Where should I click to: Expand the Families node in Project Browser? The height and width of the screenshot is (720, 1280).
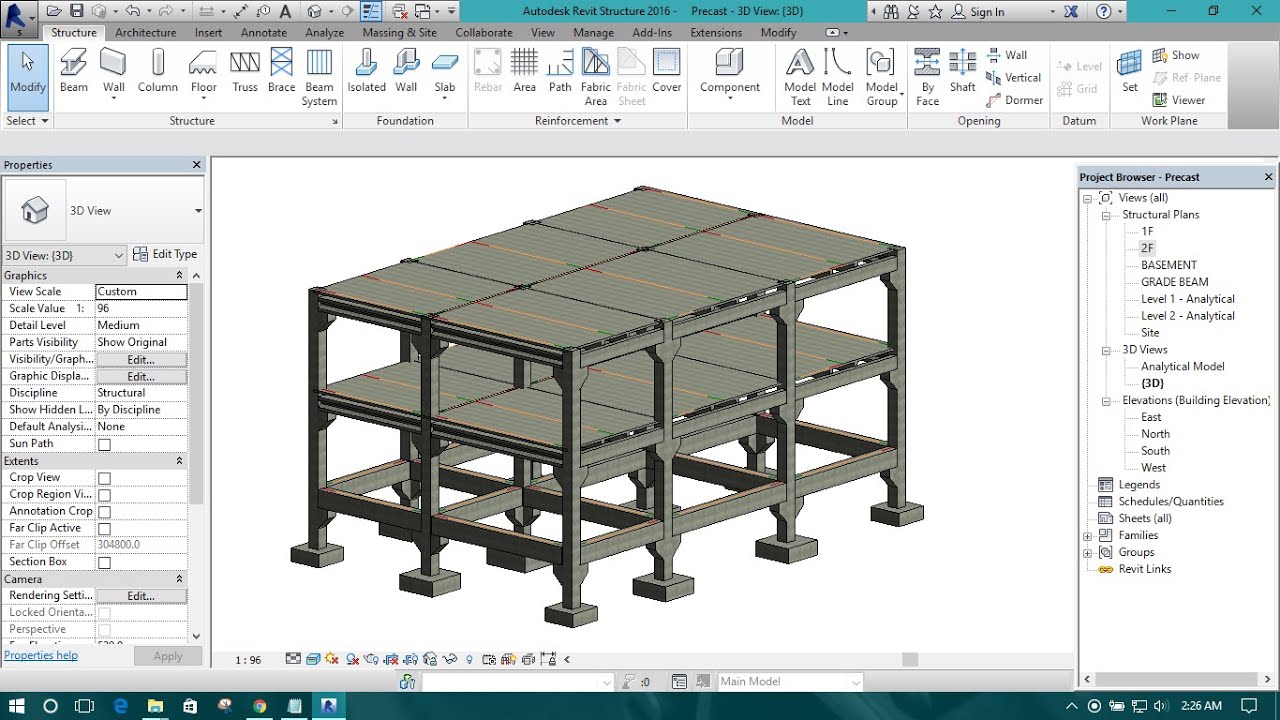click(1087, 535)
